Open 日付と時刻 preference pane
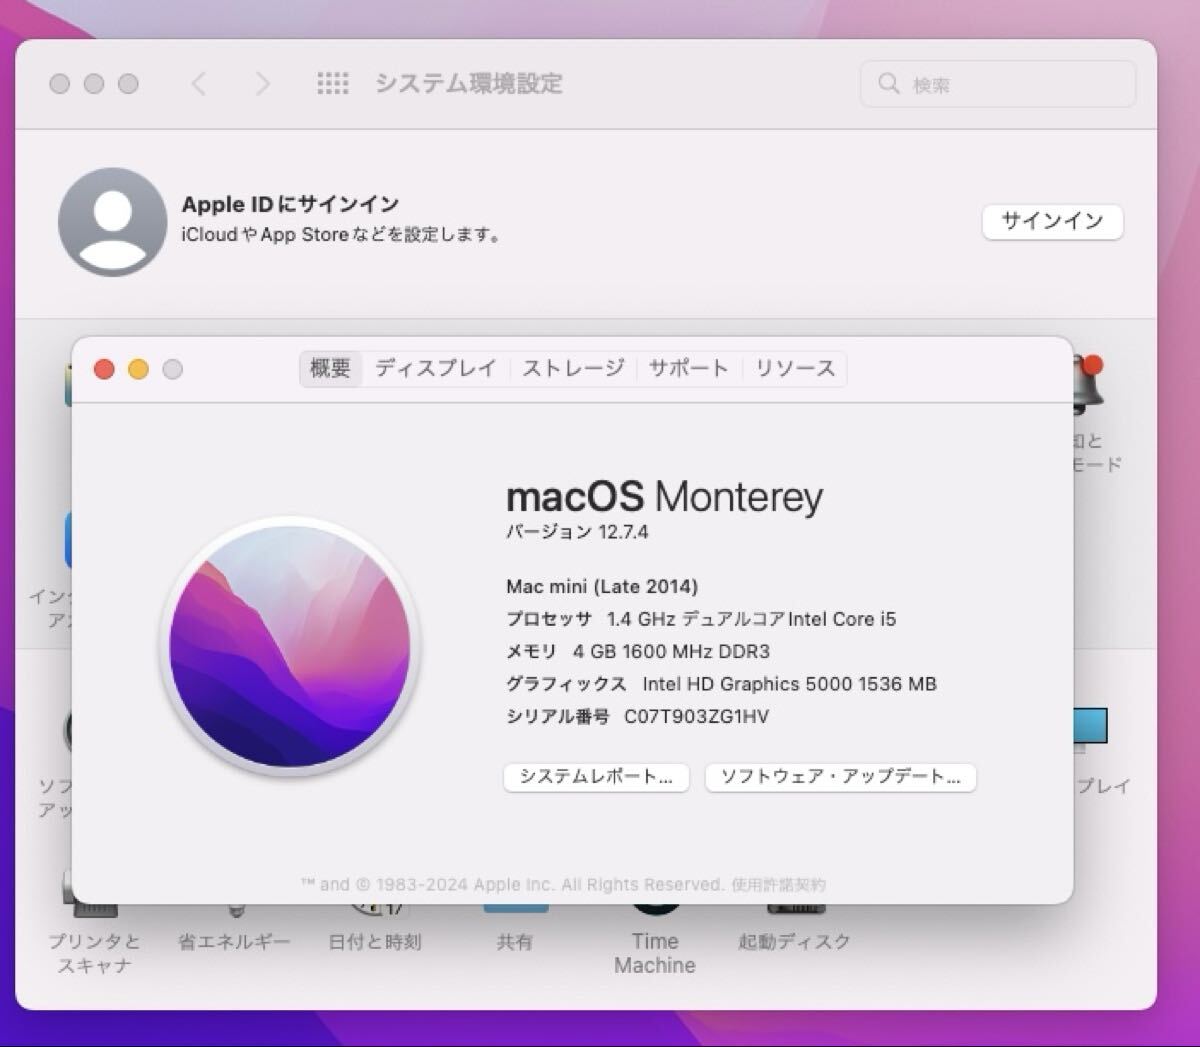 pos(375,928)
